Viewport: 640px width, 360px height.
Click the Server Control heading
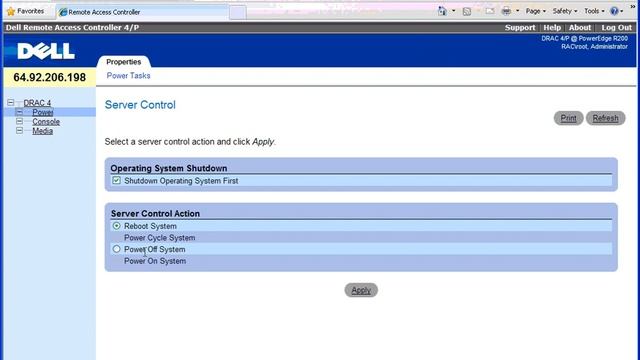coord(140,104)
